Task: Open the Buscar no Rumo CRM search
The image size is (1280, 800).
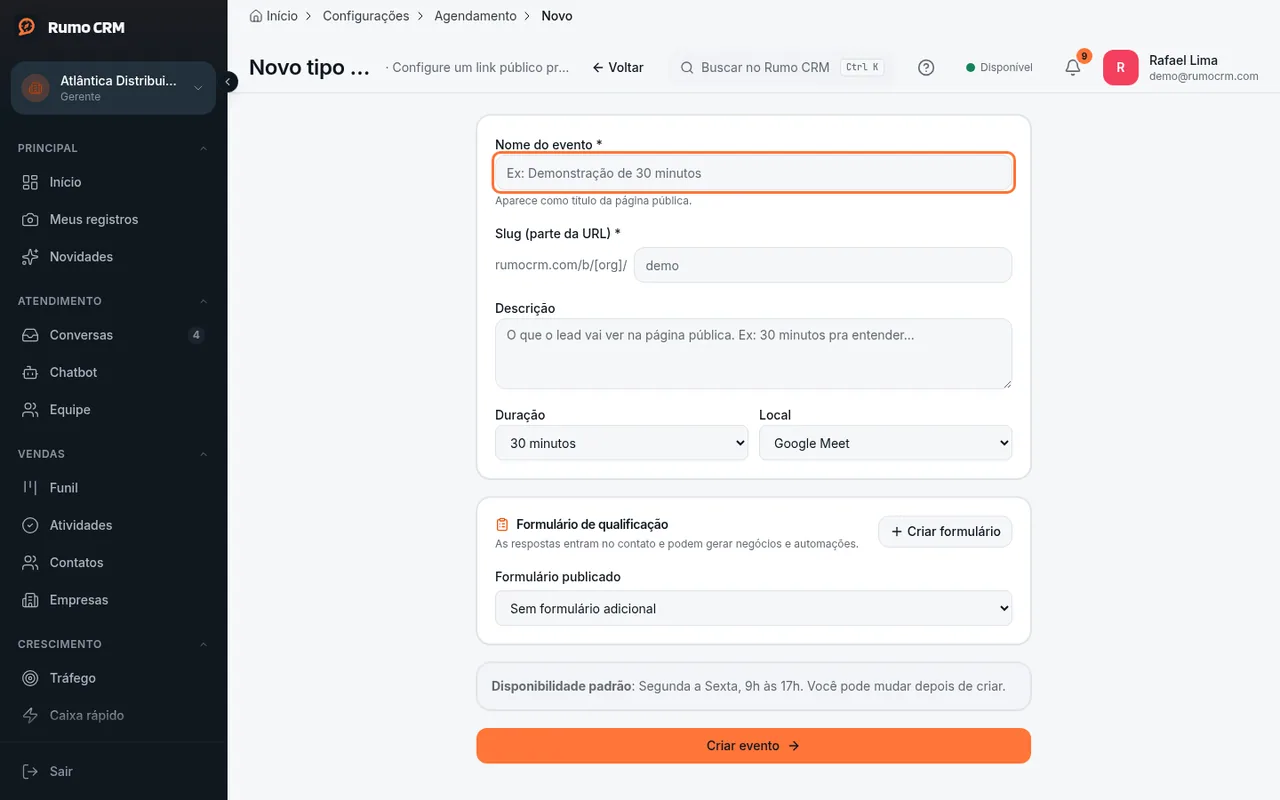Action: tap(781, 68)
